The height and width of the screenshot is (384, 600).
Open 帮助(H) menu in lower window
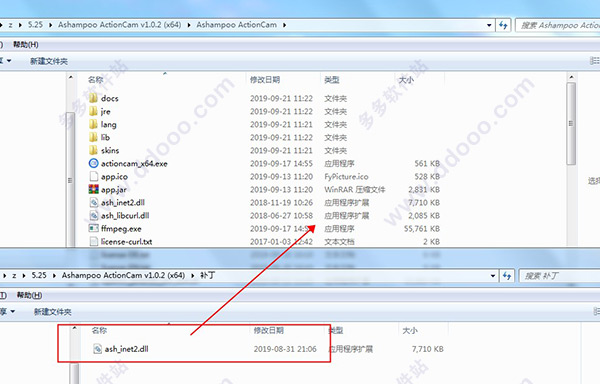29,295
